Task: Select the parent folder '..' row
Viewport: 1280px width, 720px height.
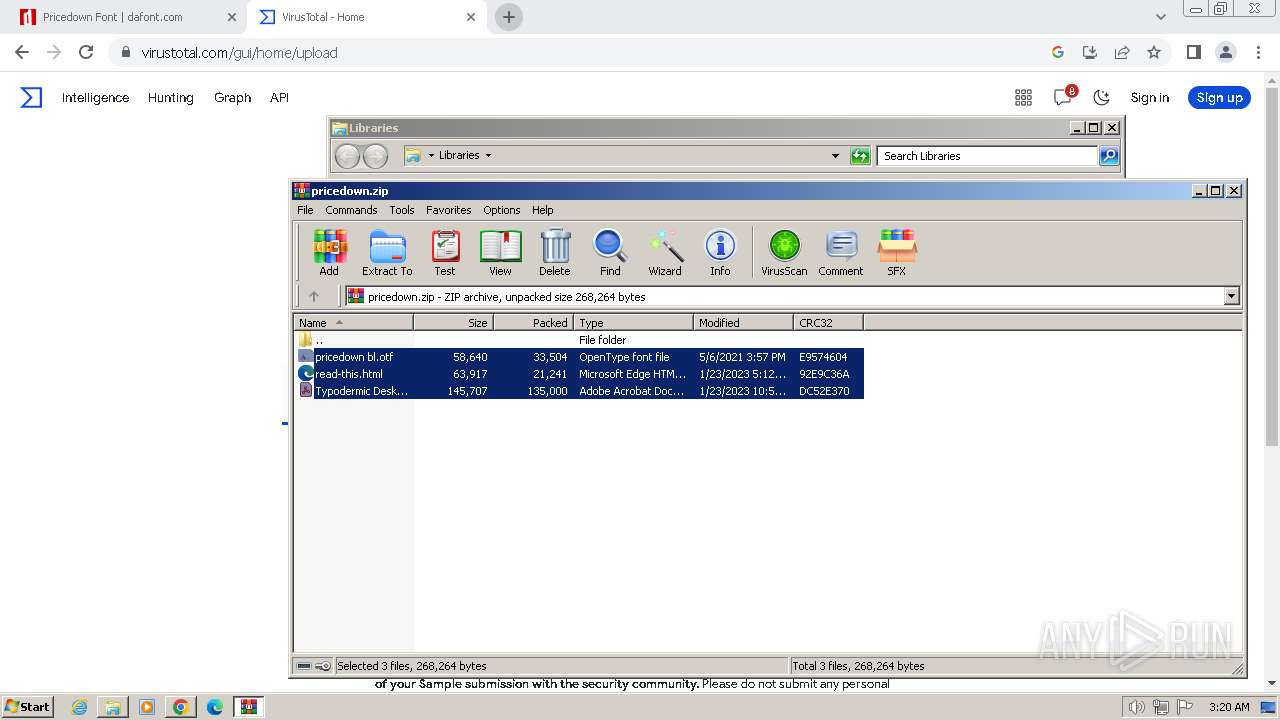Action: (x=580, y=339)
